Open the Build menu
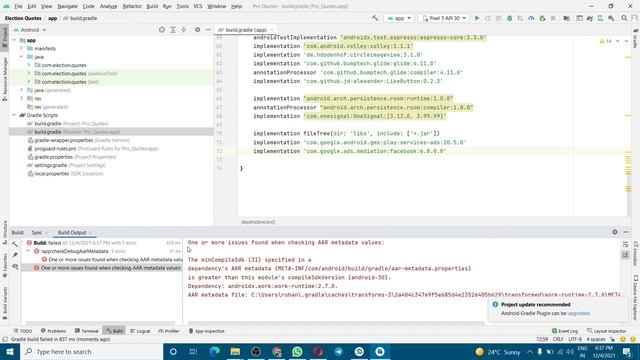The width and height of the screenshot is (640, 360). point(152,6)
